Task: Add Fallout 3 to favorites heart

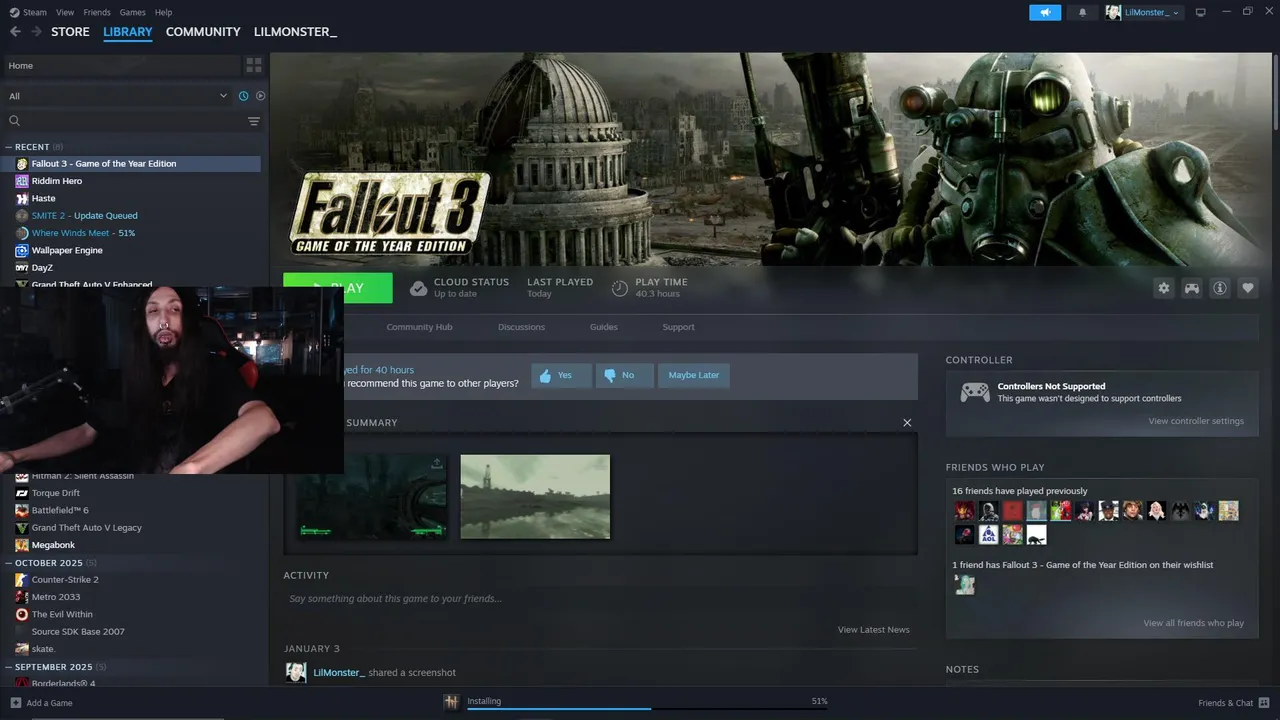Action: point(1248,288)
